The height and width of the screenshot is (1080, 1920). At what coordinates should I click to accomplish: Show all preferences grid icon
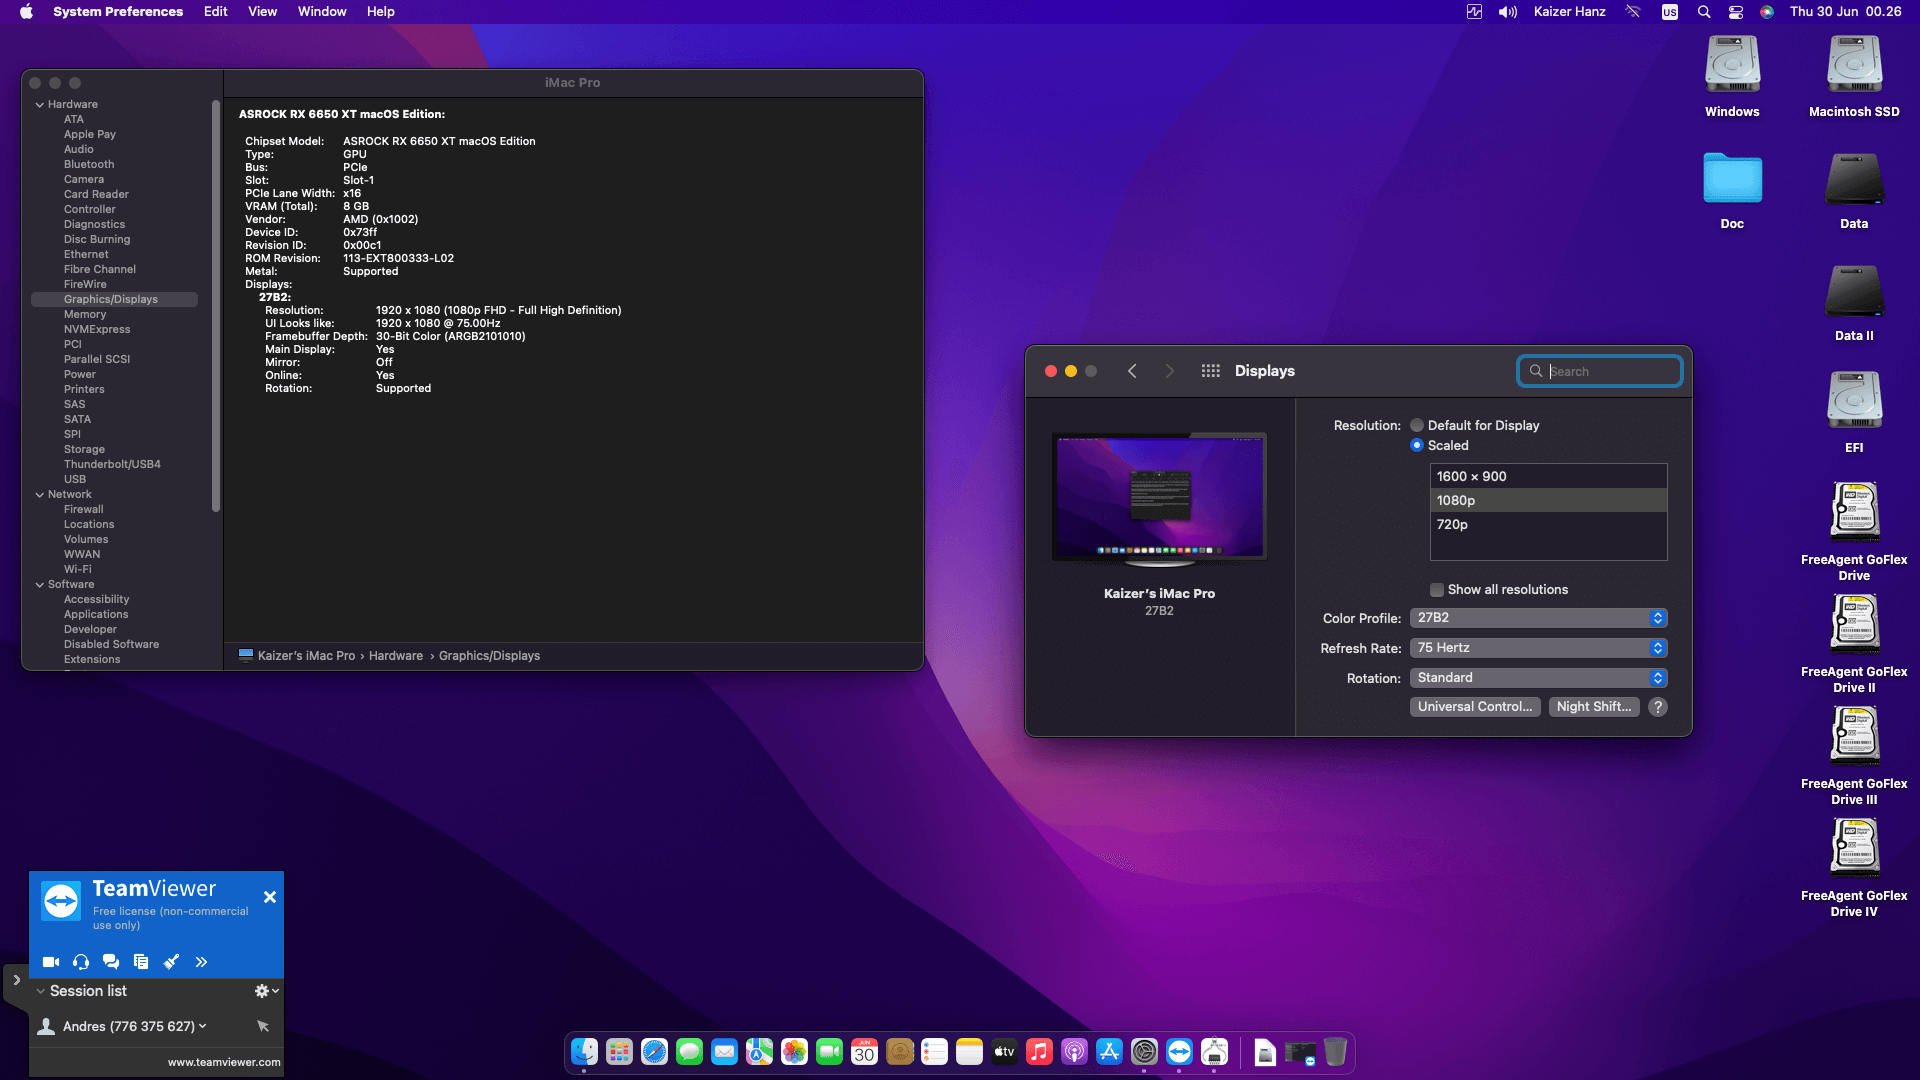[x=1210, y=371]
